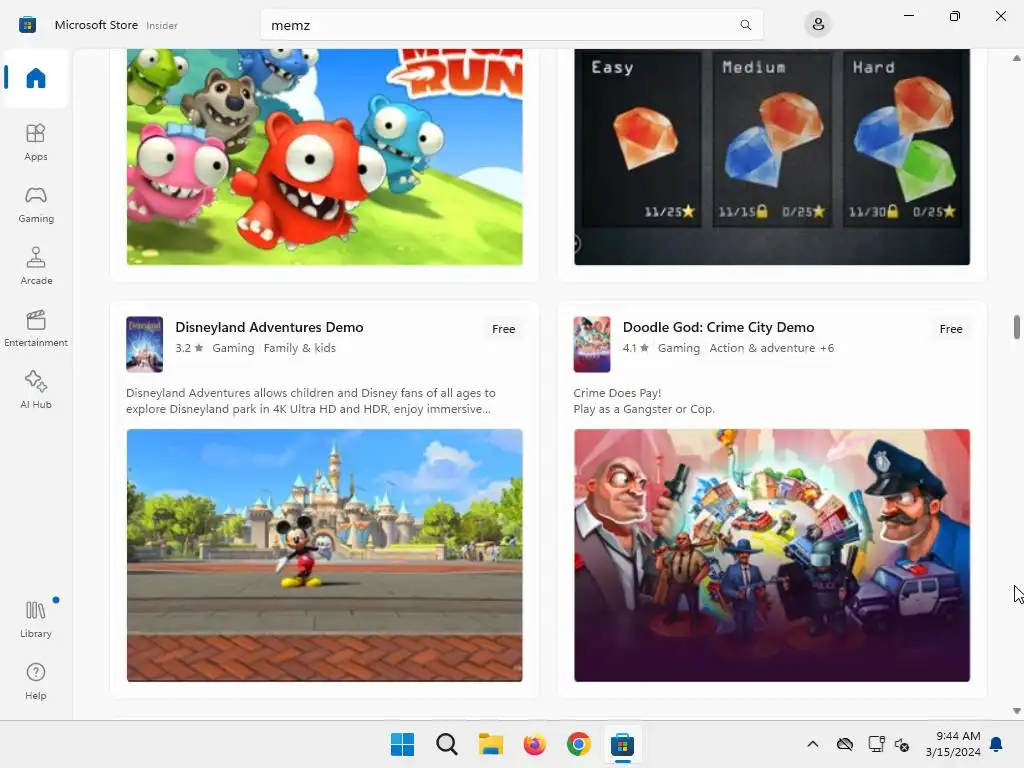The image size is (1024, 768).
Task: Click the Insider label in title bar
Action: pos(162,25)
